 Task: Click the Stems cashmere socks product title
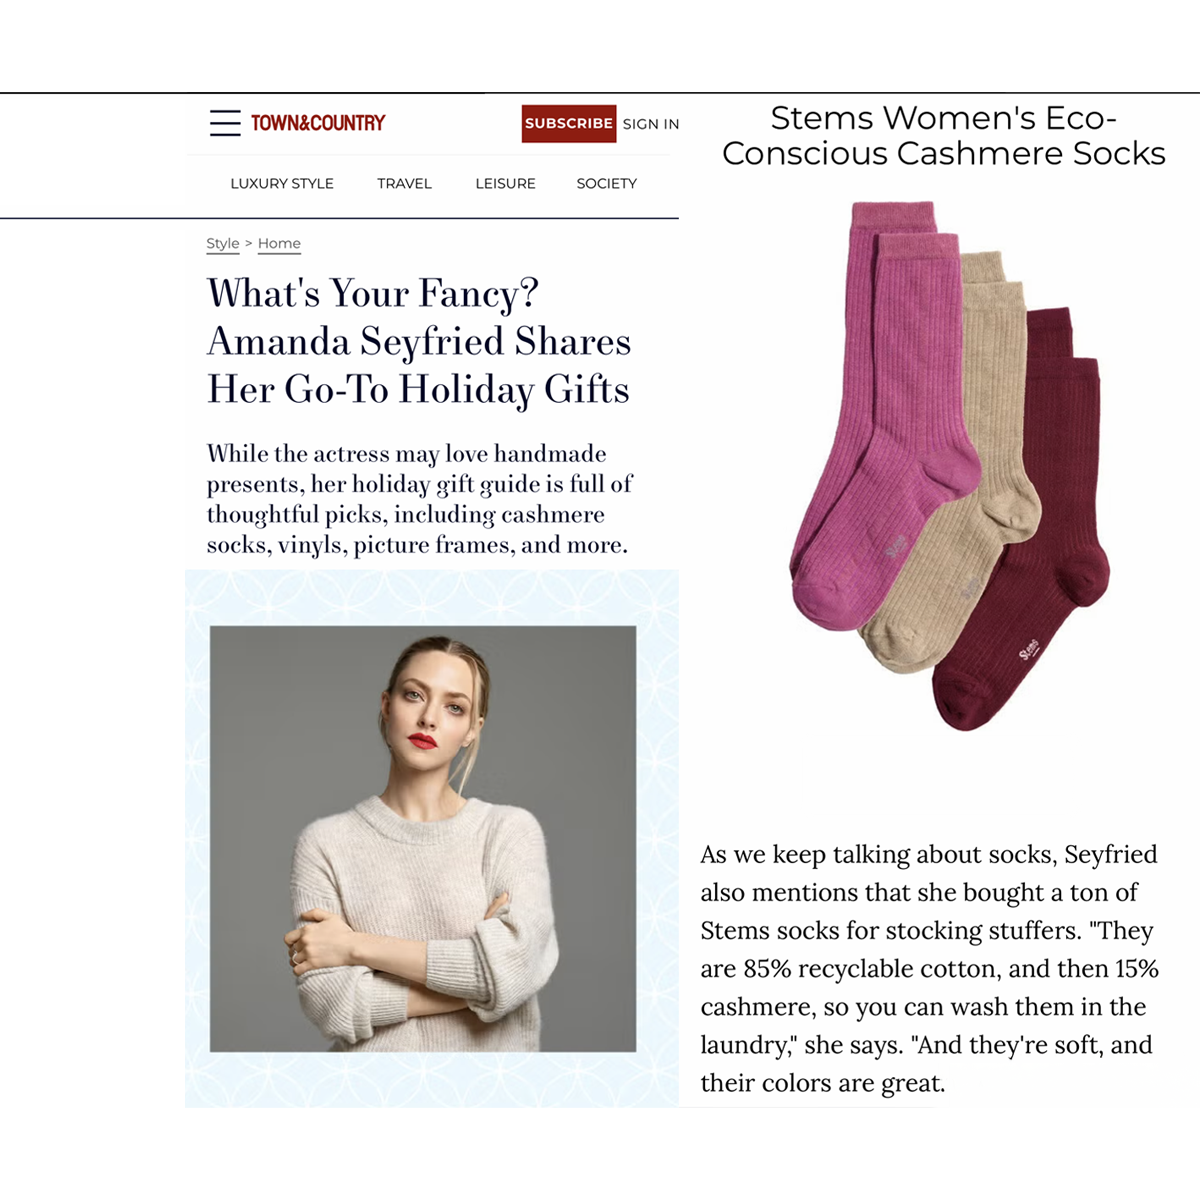(943, 136)
